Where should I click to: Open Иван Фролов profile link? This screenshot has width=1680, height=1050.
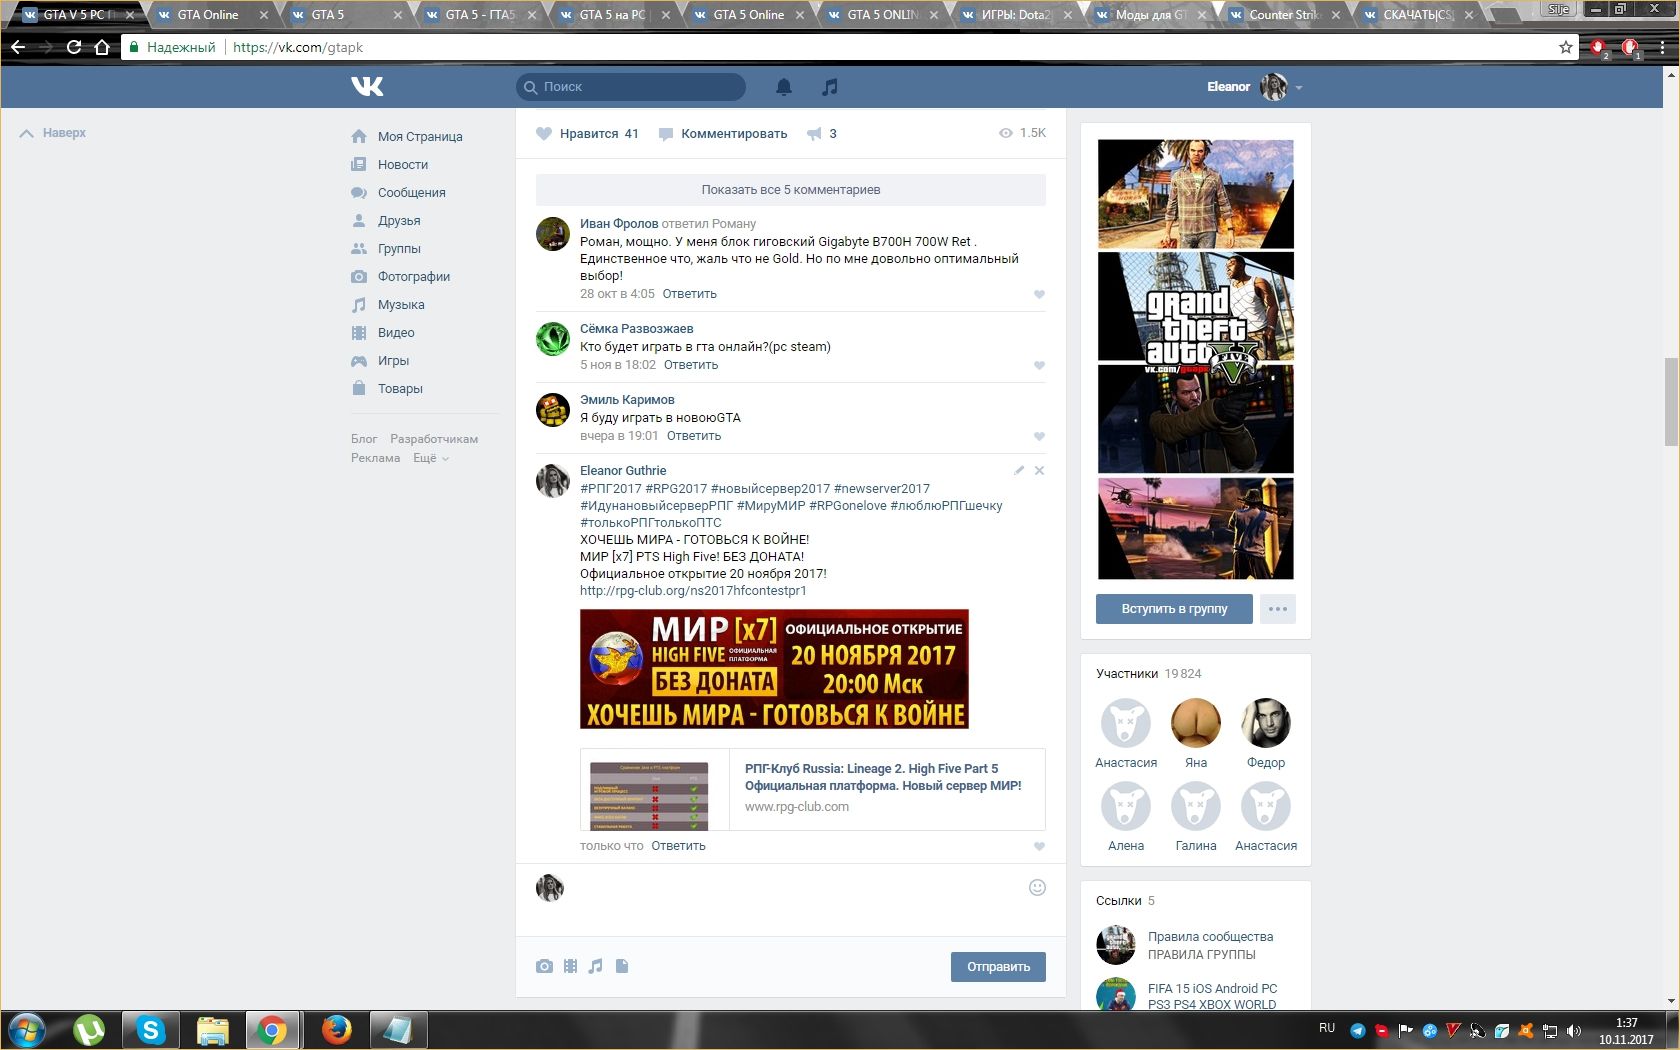(x=619, y=223)
